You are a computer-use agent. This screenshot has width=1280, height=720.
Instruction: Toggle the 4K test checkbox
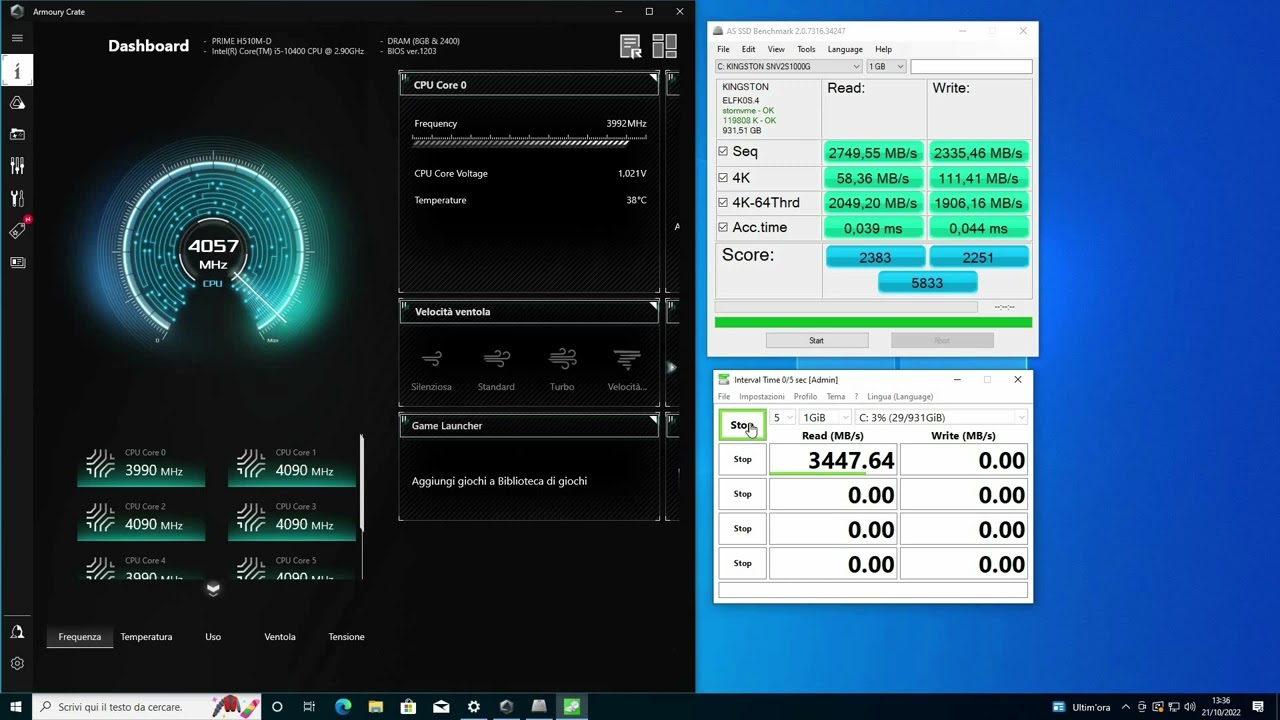tap(723, 178)
